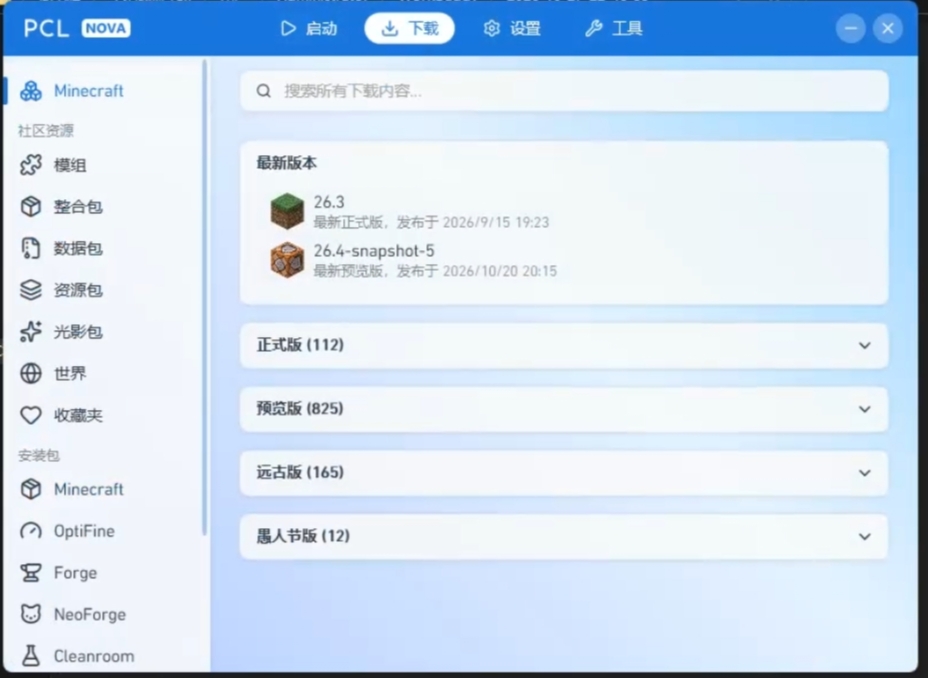Expand the 愚人节版 (12) section

(x=563, y=537)
